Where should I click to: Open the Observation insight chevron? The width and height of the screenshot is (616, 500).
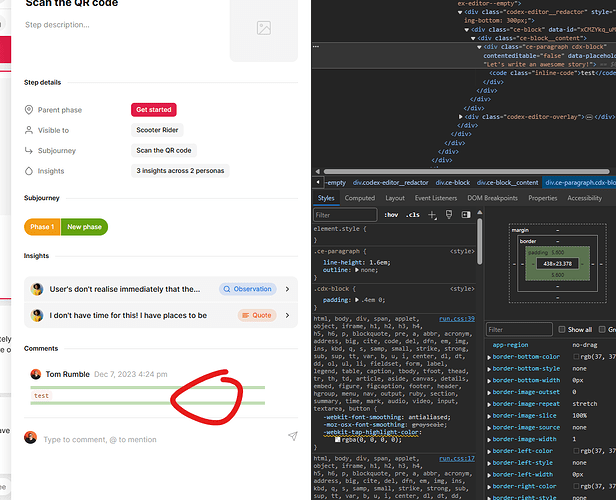[288, 289]
